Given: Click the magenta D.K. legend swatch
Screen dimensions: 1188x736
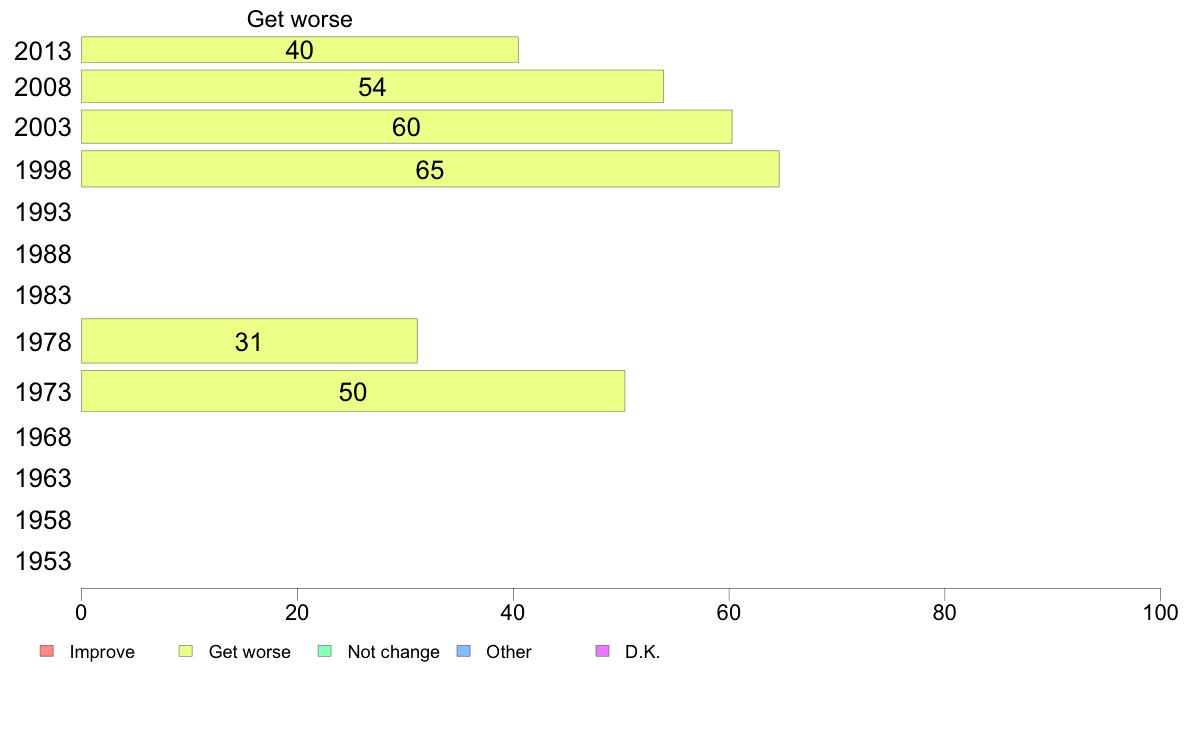Looking at the screenshot, I should click(x=603, y=651).
